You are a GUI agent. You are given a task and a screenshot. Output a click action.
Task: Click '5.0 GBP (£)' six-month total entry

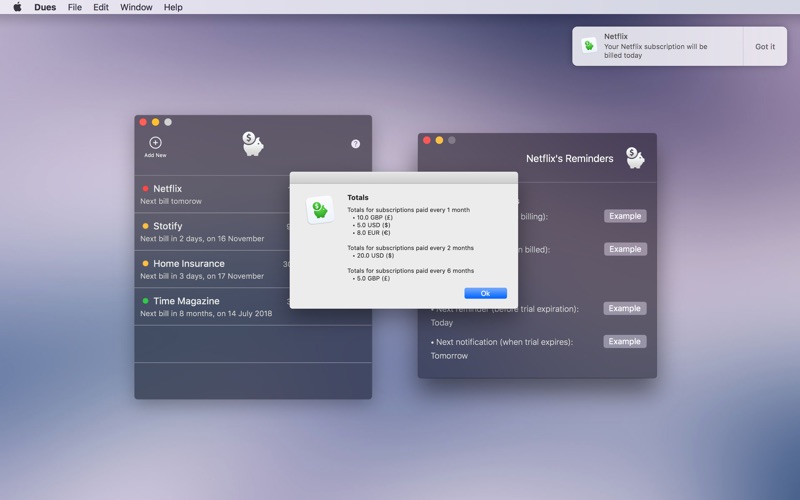(x=373, y=279)
